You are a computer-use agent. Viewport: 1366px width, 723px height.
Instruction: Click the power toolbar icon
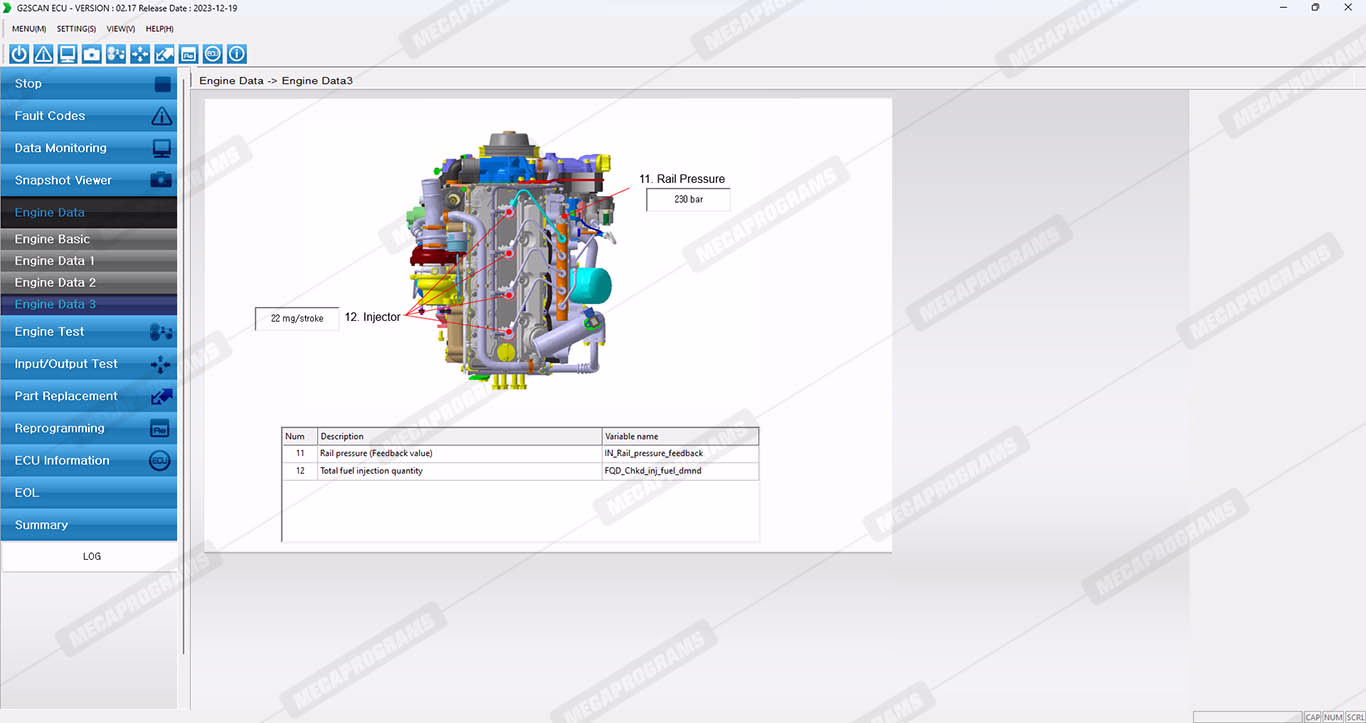[x=19, y=54]
